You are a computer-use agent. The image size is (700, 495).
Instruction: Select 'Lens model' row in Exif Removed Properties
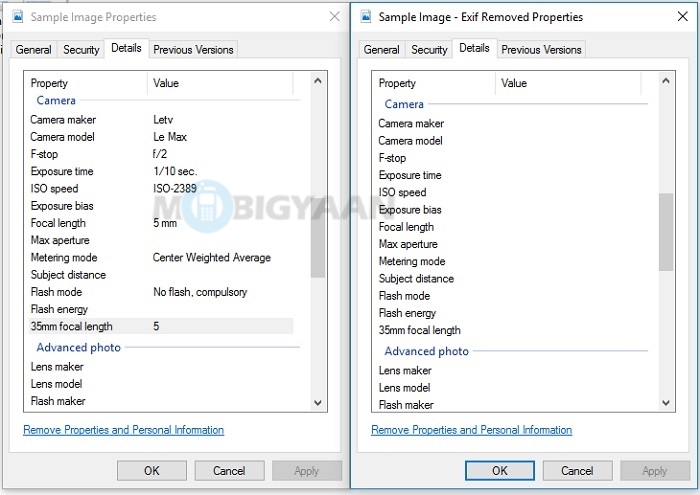point(509,388)
